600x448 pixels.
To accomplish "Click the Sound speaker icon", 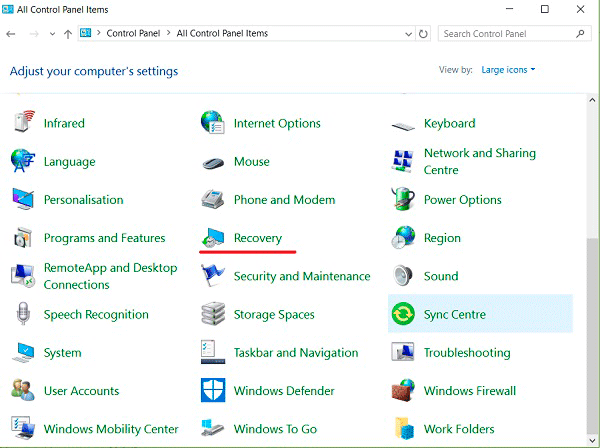I will (403, 275).
